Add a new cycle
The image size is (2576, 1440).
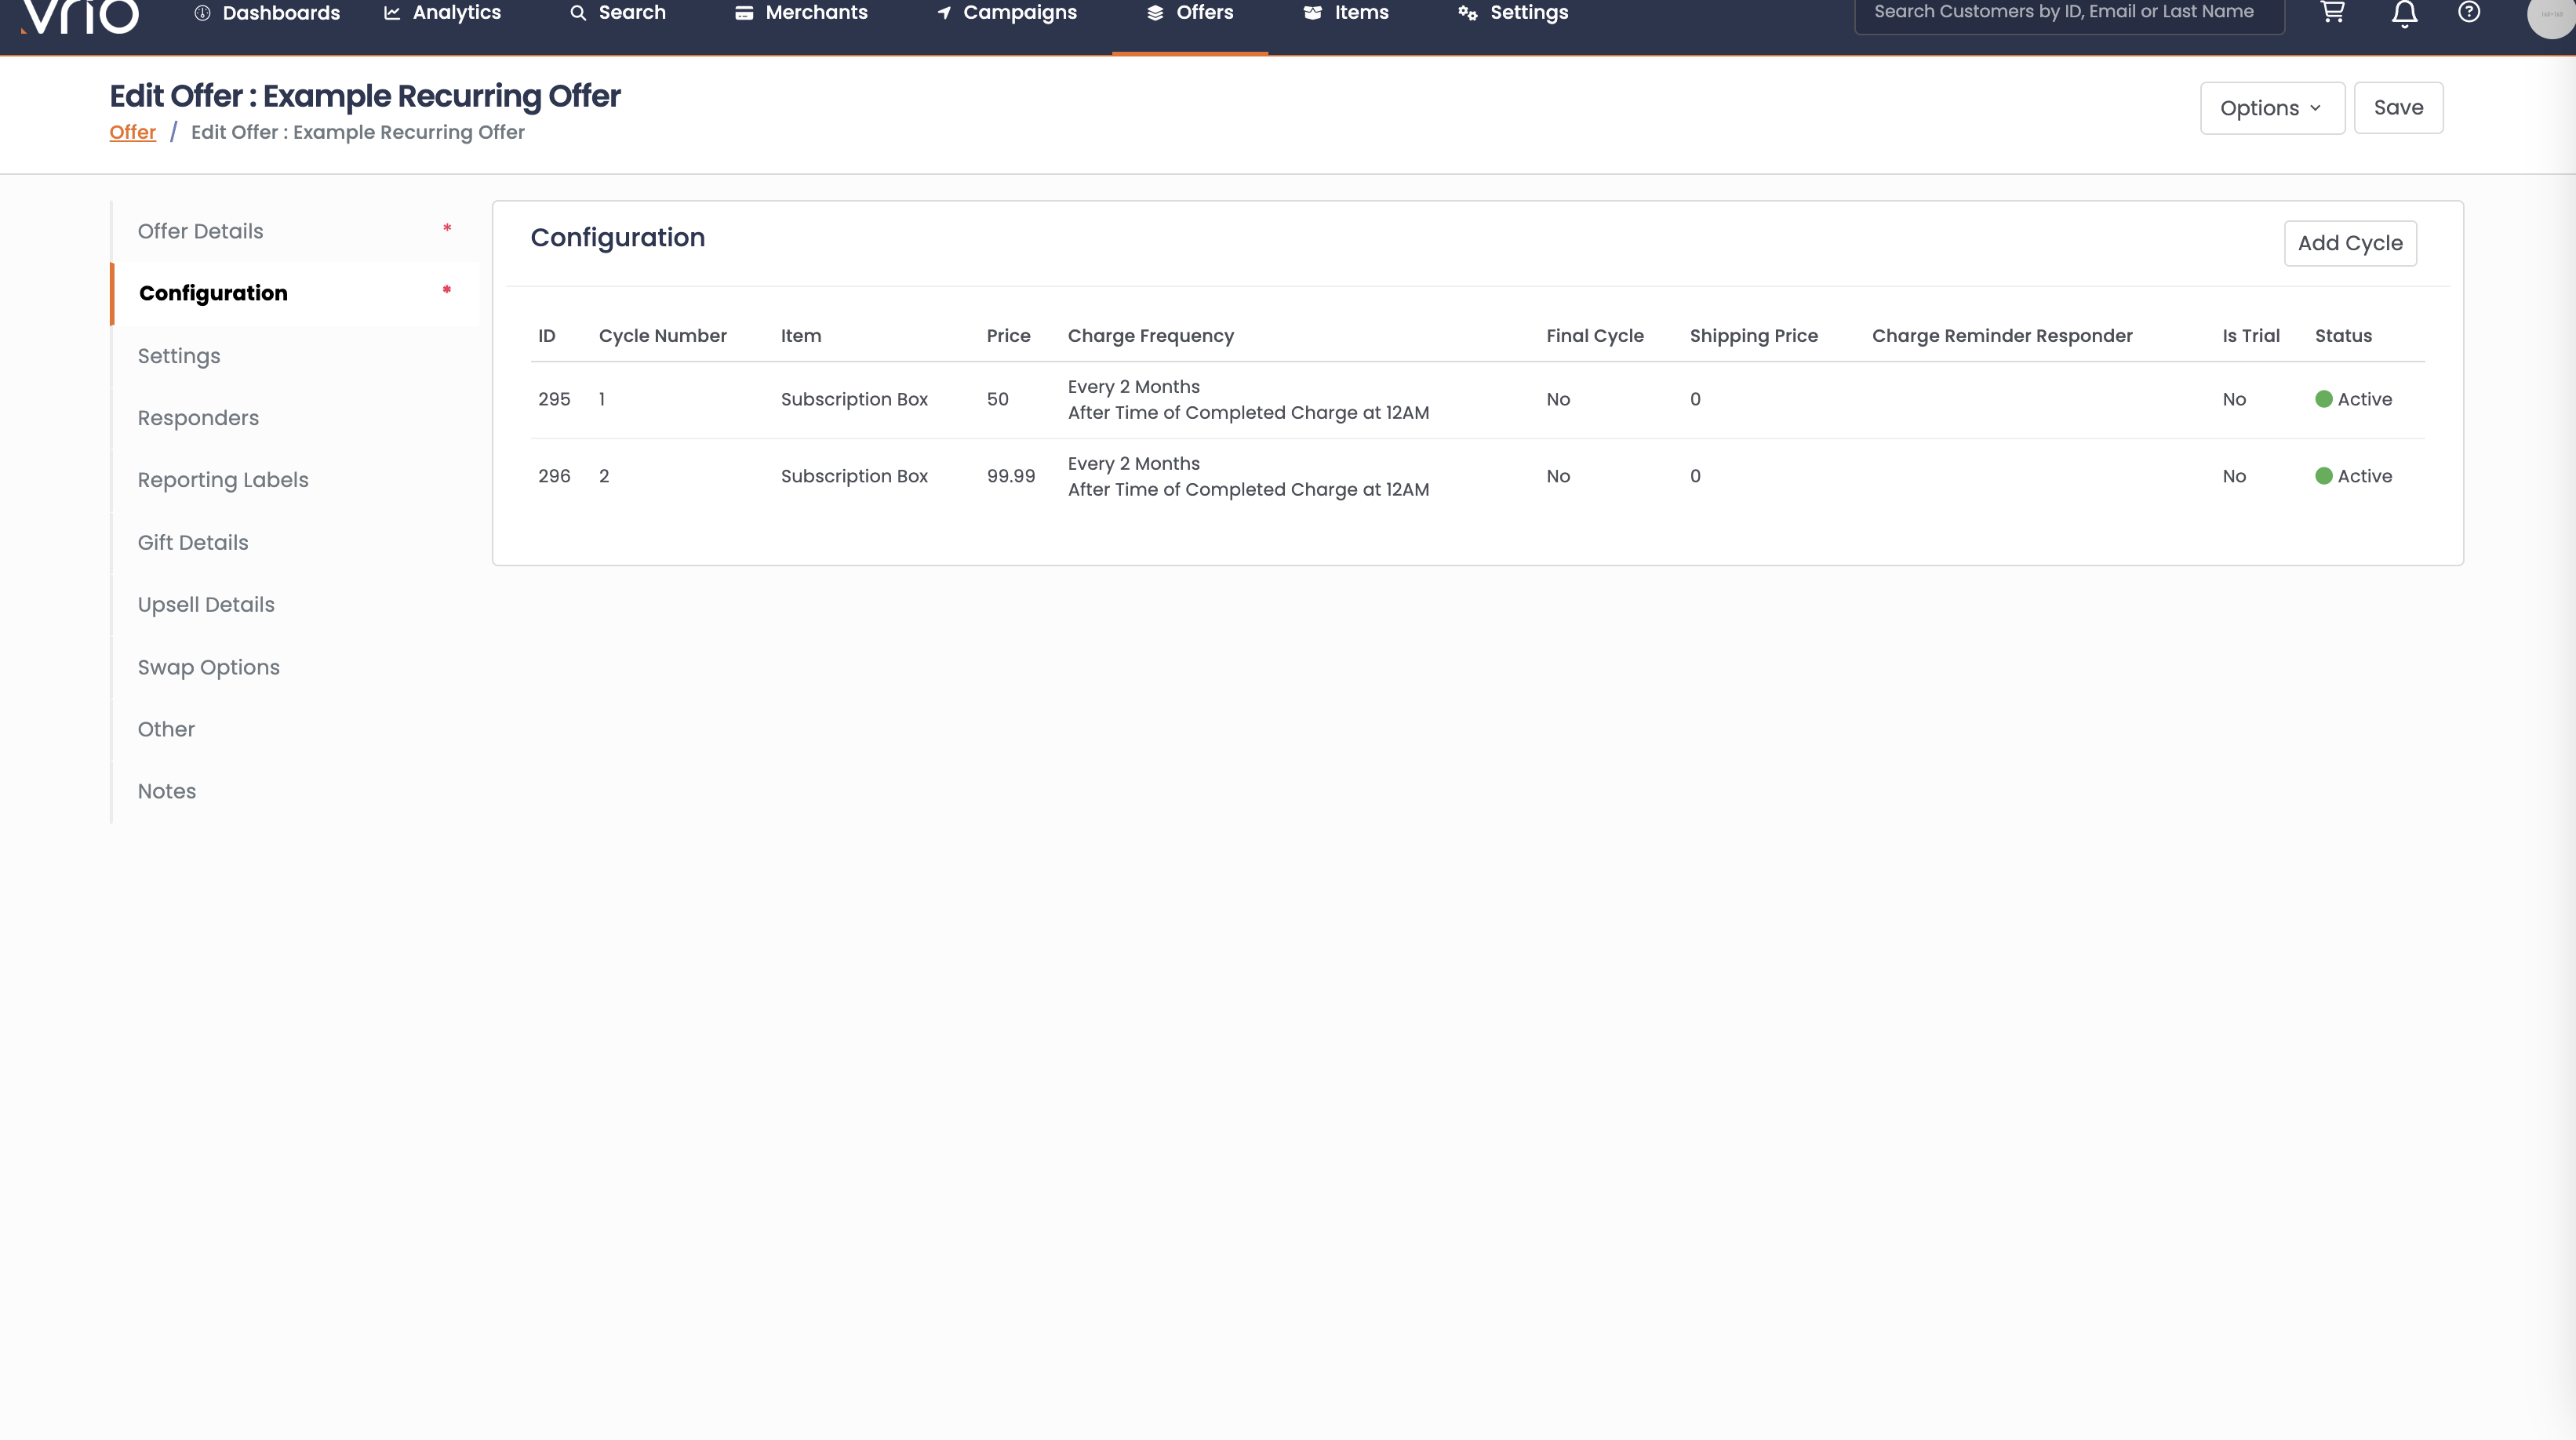[x=2350, y=243]
